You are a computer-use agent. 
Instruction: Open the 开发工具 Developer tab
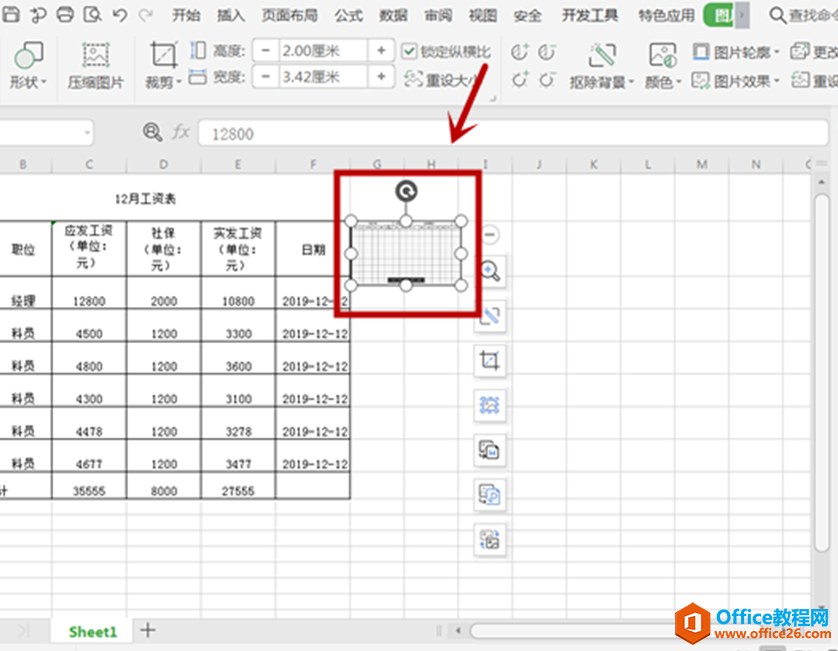[x=590, y=16]
